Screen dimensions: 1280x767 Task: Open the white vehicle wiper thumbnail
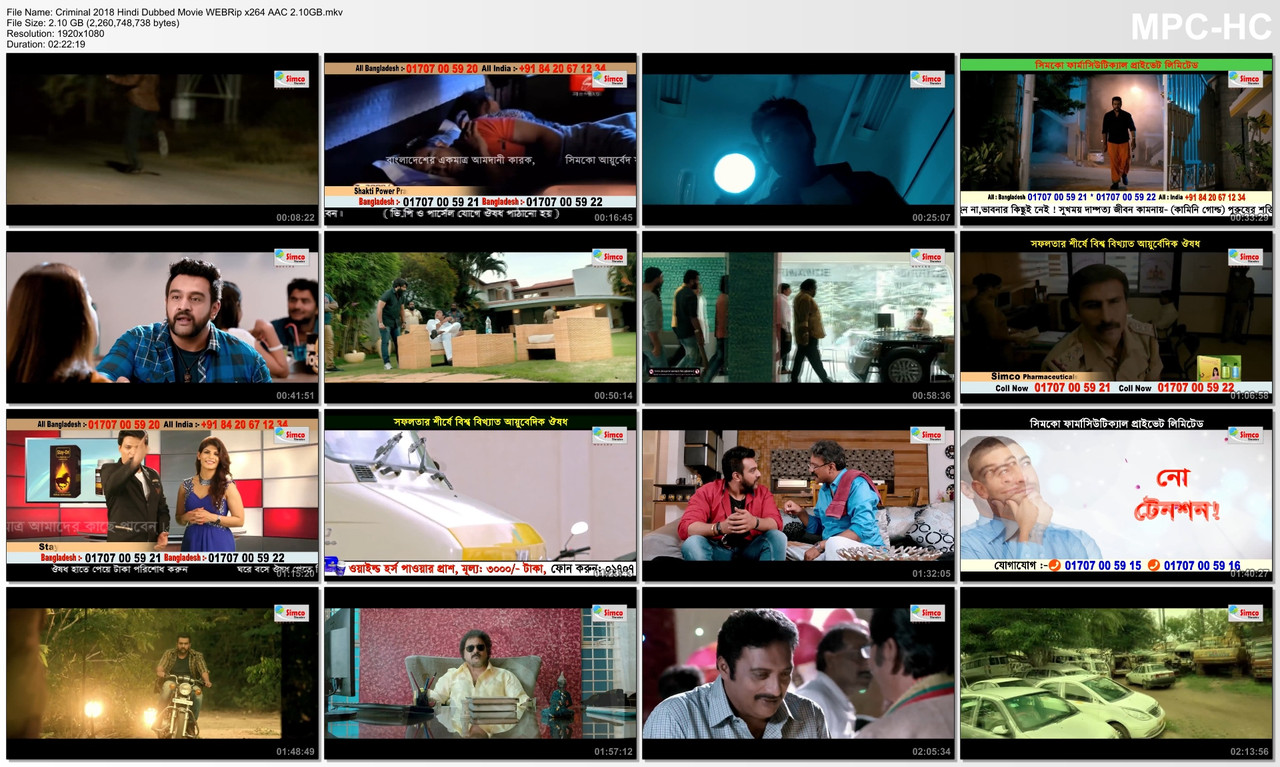(x=480, y=495)
